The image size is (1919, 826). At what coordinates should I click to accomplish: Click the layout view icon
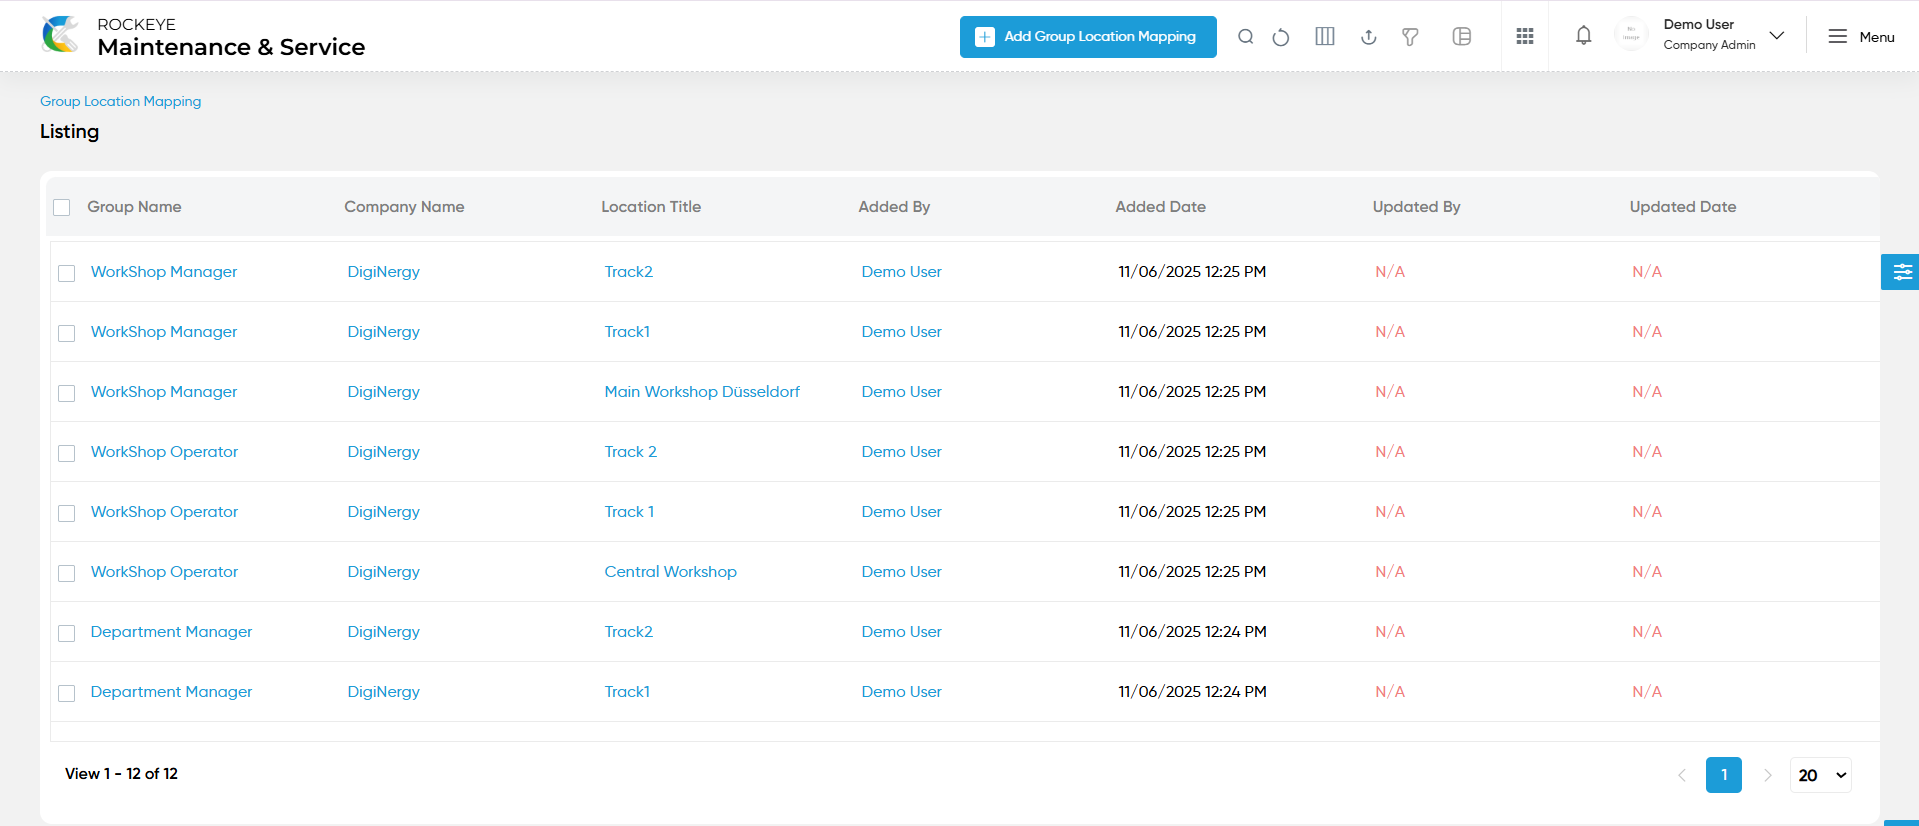[x=1462, y=37]
